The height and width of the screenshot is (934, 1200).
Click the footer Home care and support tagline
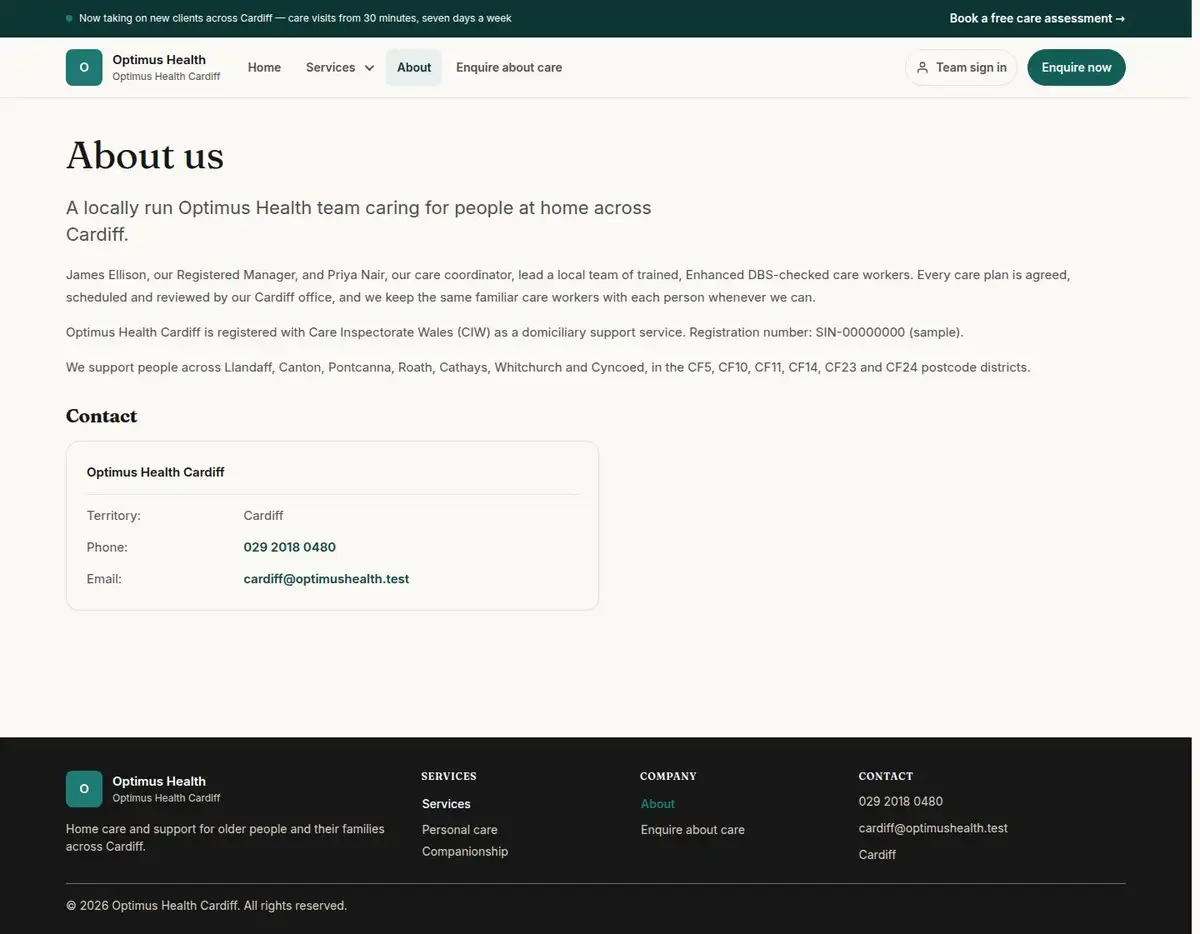tap(225, 838)
